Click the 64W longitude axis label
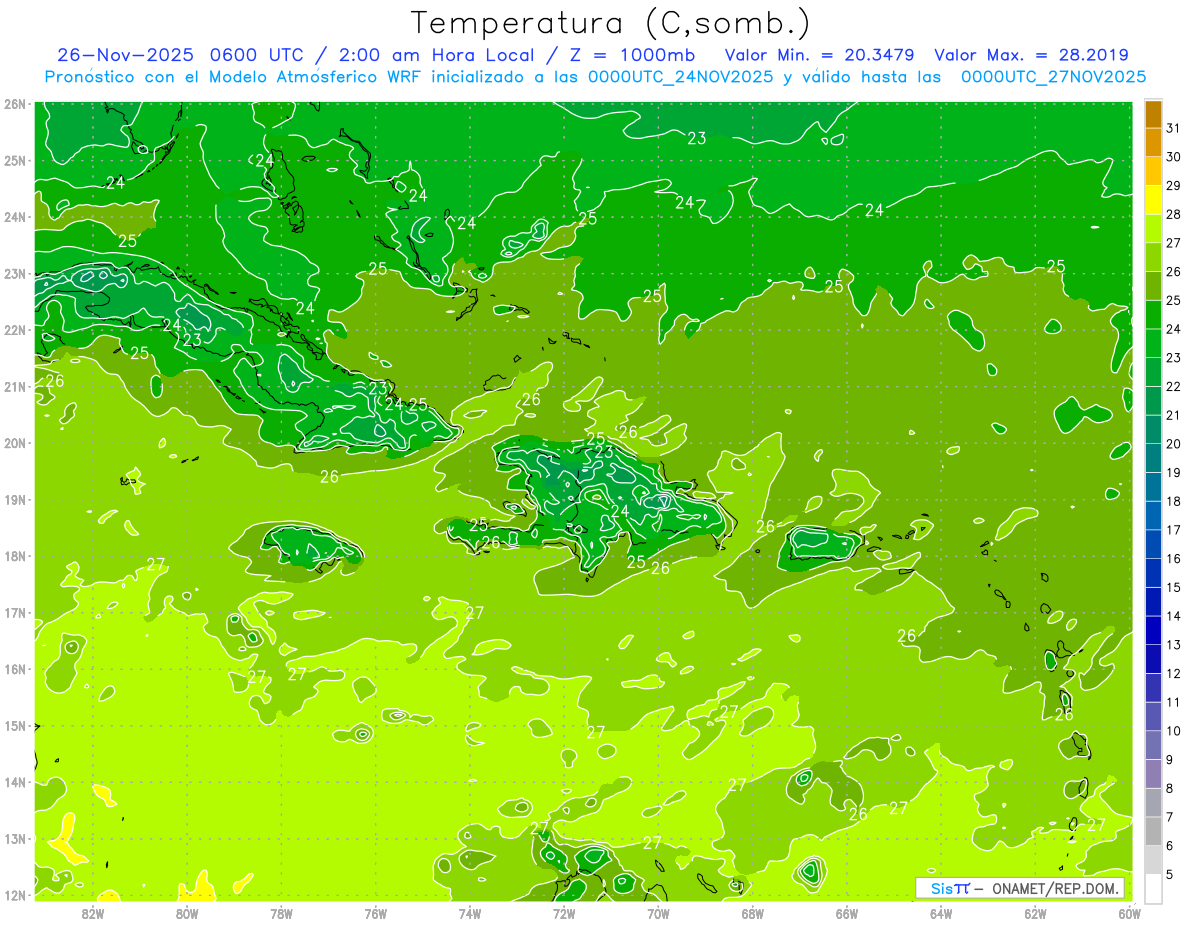Screen dimensions: 1200x927 coord(941,913)
